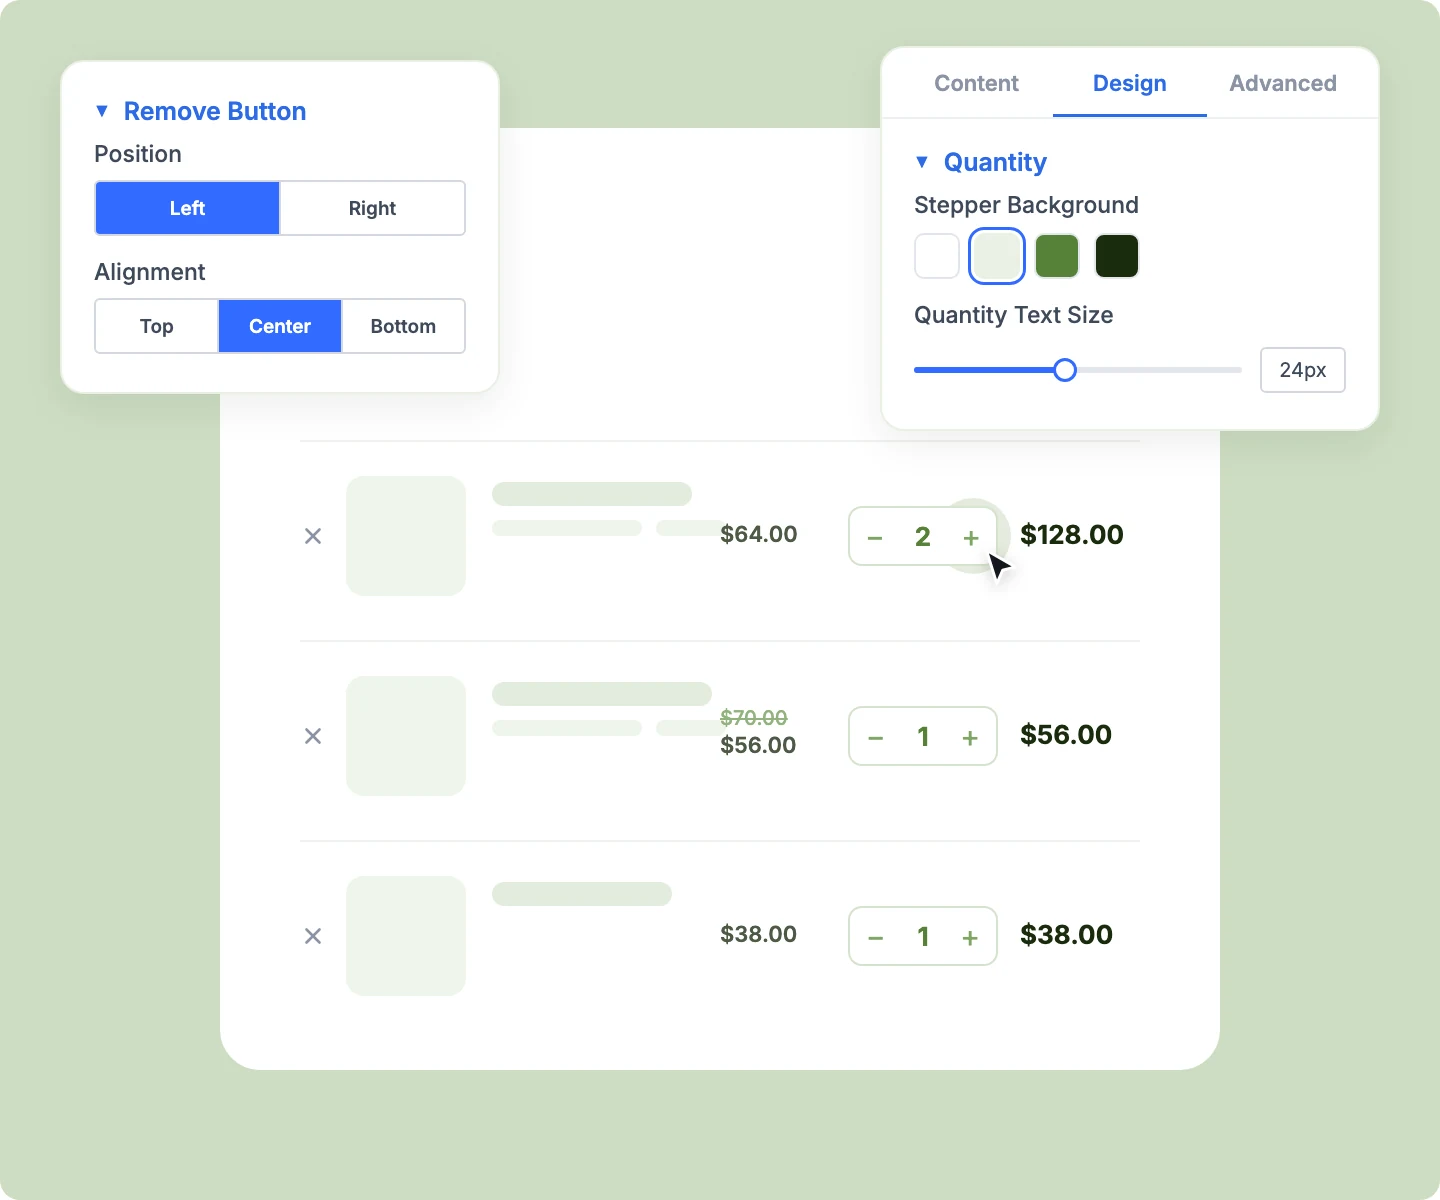Click the $128.00 line total
Image resolution: width=1440 pixels, height=1200 pixels.
pos(1072,535)
